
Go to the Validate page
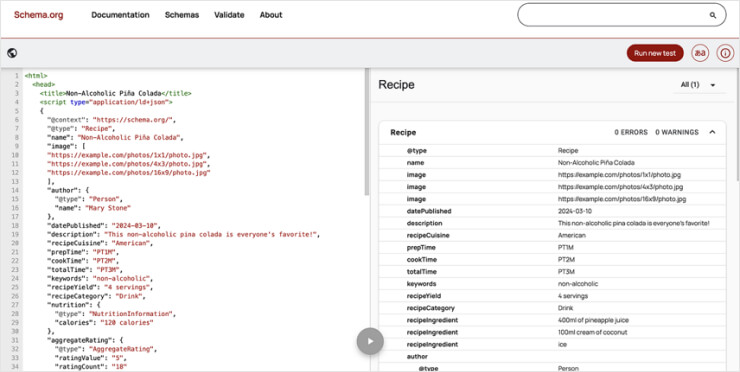pos(229,15)
